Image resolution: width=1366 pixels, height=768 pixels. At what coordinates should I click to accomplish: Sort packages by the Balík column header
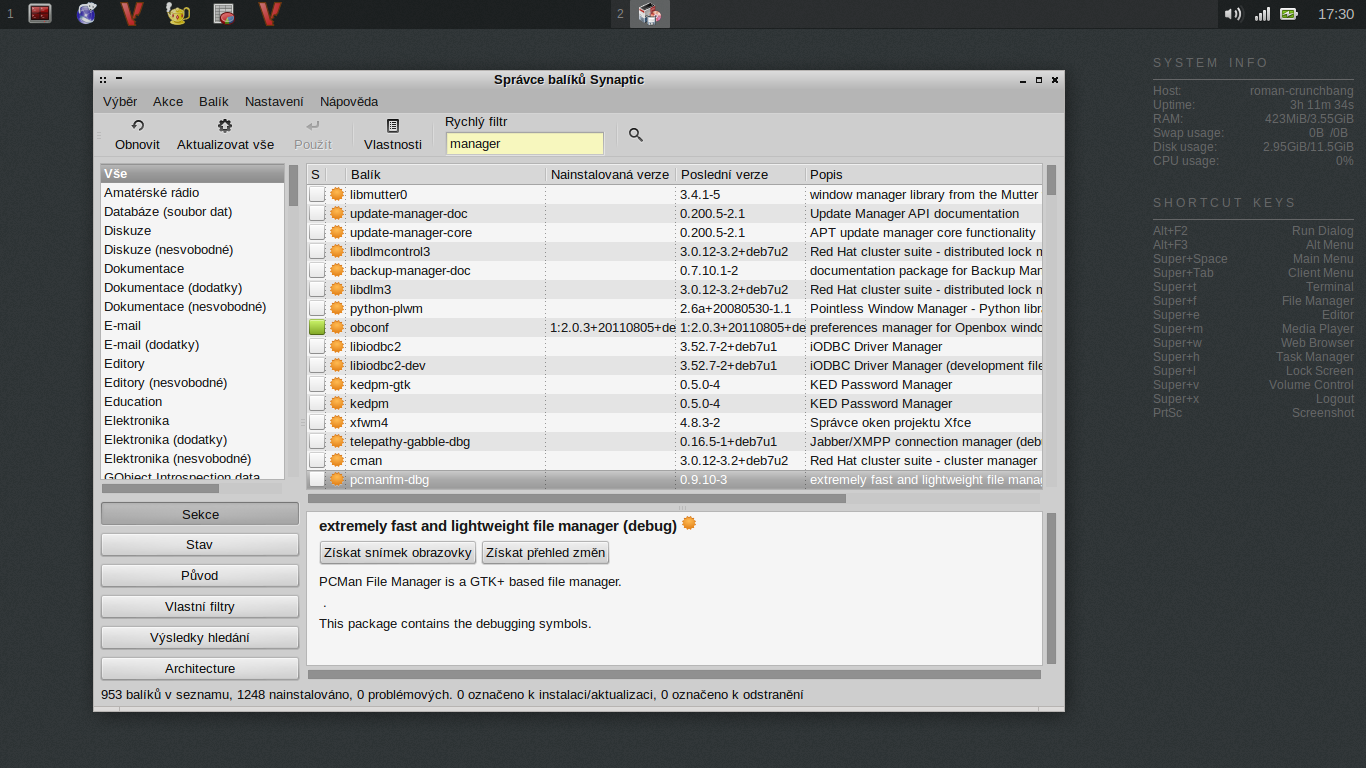tap(446, 174)
